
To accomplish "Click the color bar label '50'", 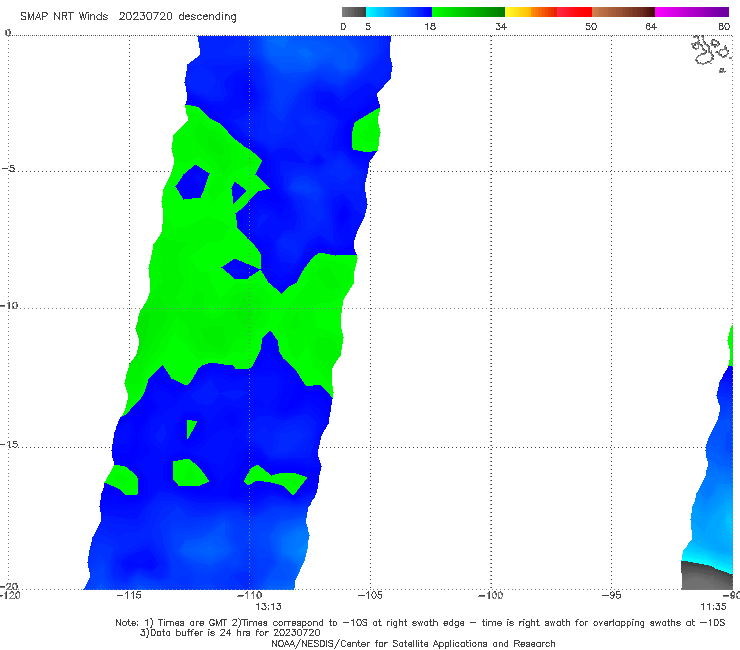I will [591, 26].
